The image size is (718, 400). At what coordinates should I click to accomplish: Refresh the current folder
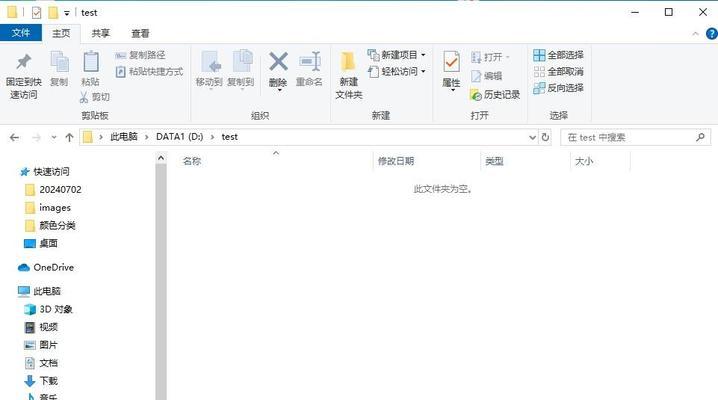[545, 137]
